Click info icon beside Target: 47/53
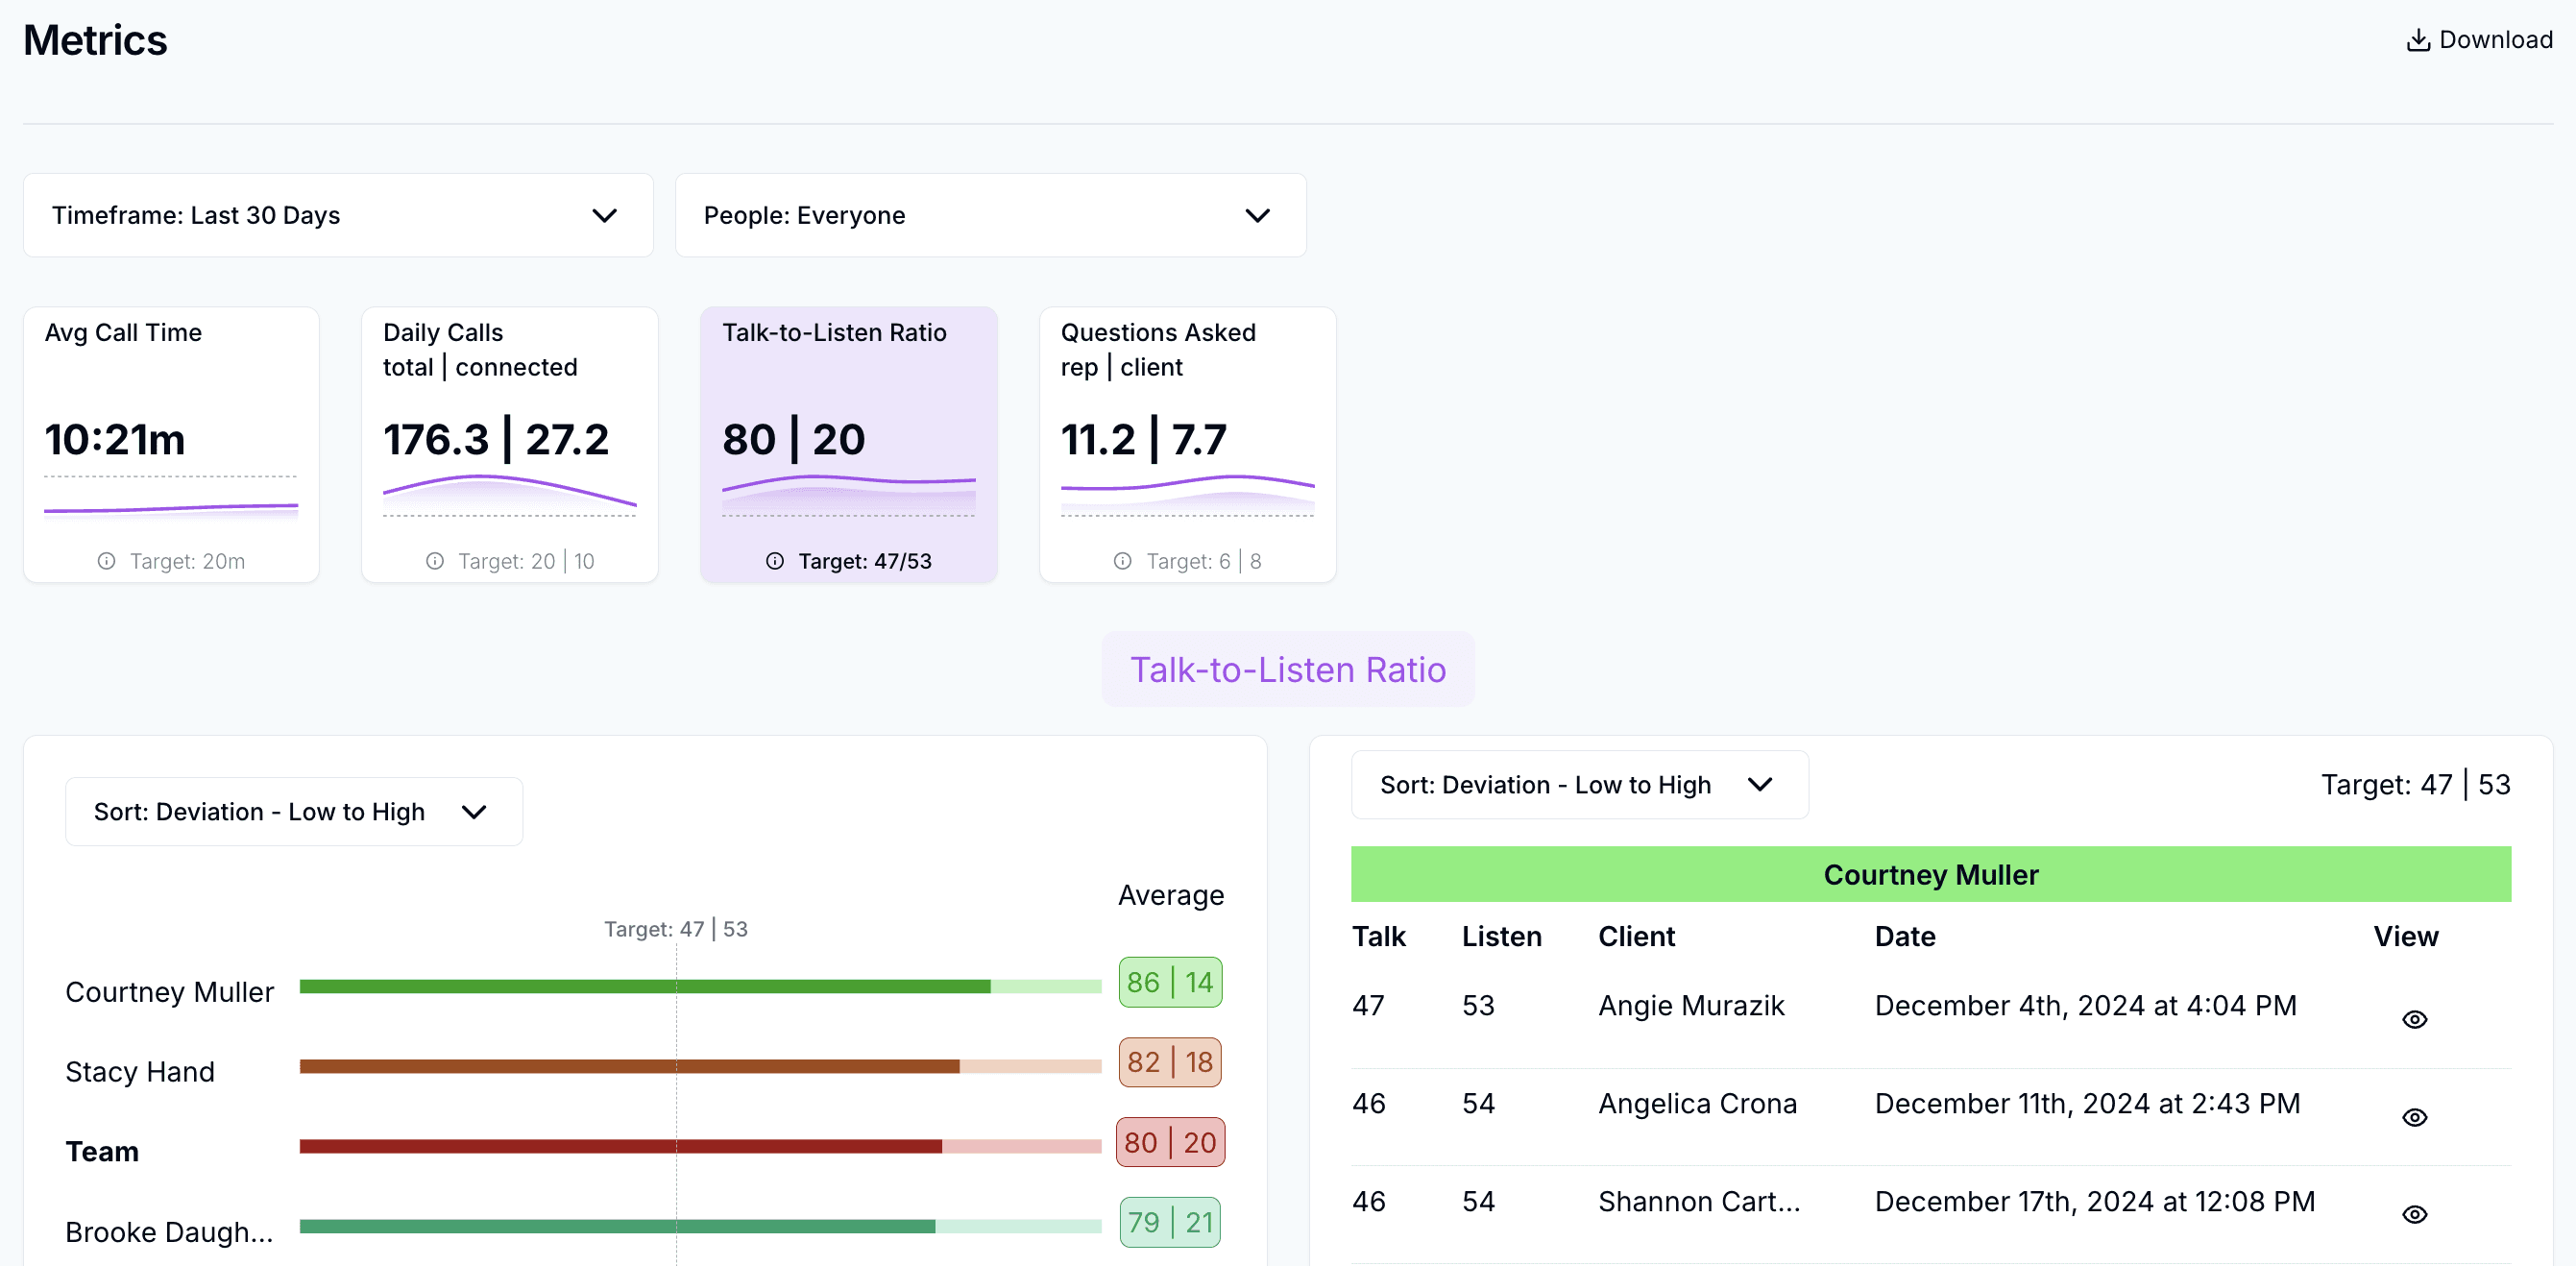 click(775, 561)
